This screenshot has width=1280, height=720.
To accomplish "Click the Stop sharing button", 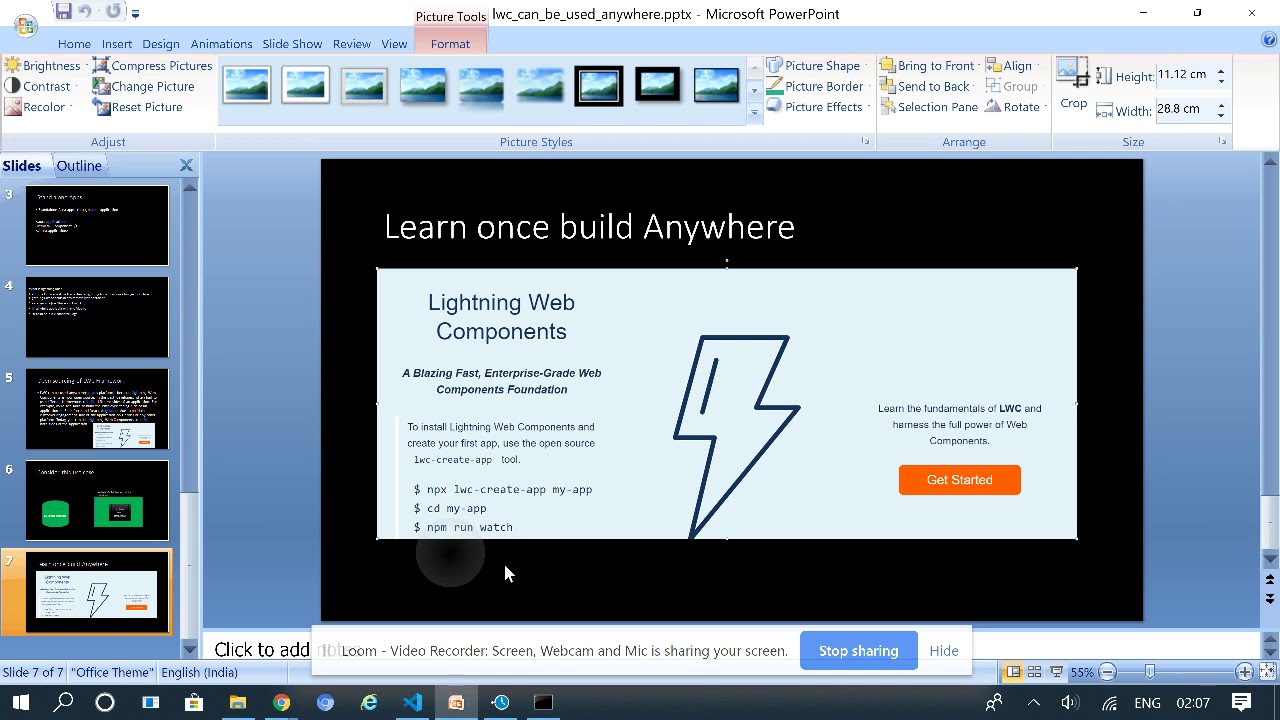I will pos(858,651).
